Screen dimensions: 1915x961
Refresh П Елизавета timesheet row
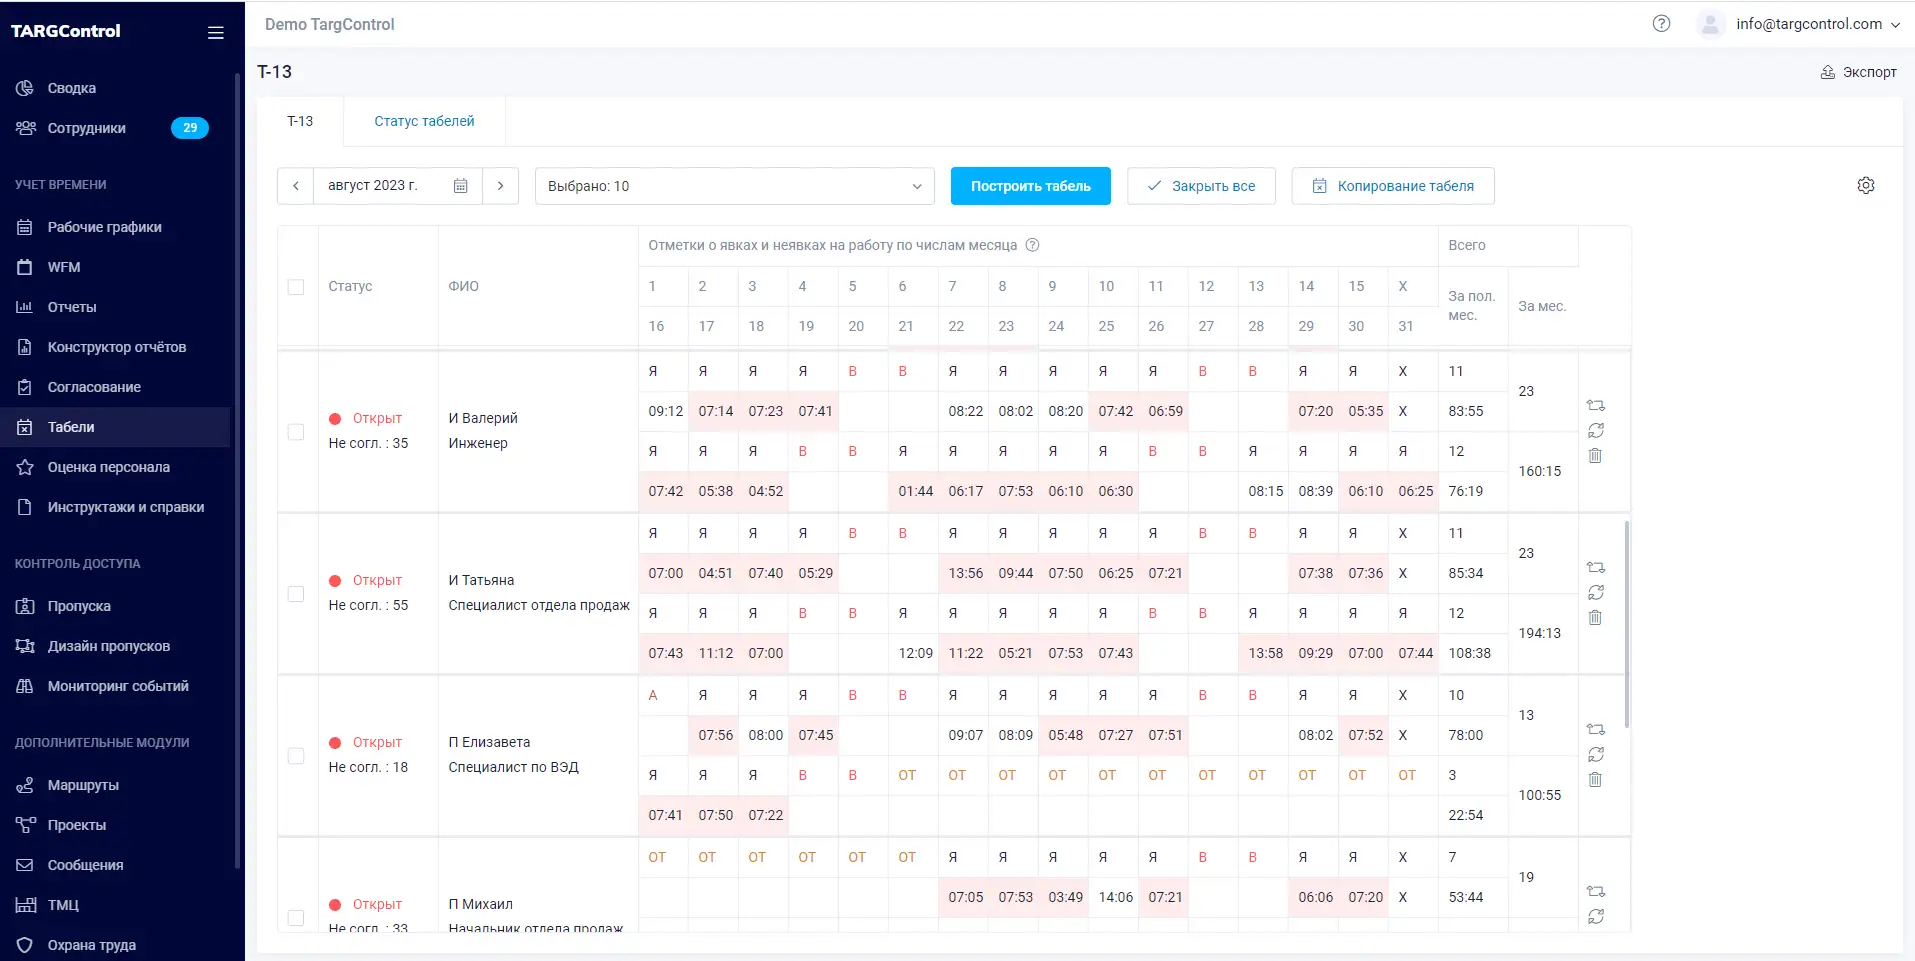coord(1596,754)
